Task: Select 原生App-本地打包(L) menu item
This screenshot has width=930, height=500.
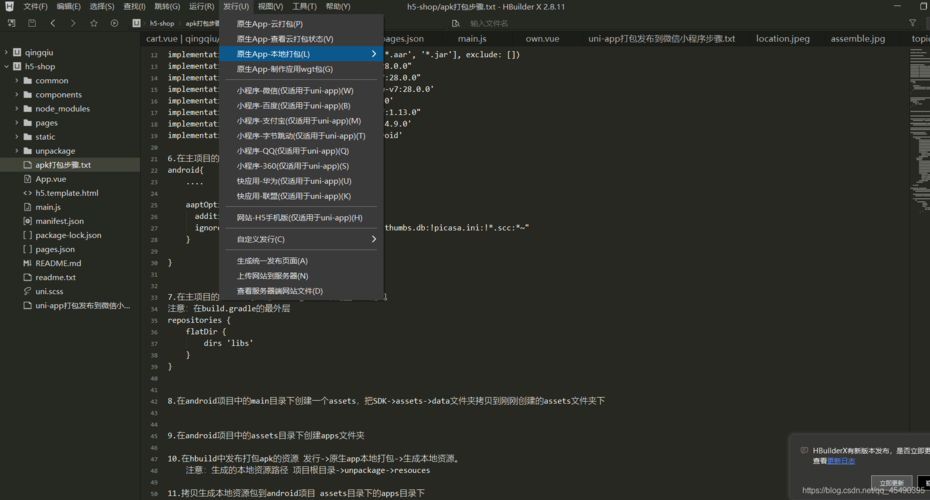Action: coord(301,54)
